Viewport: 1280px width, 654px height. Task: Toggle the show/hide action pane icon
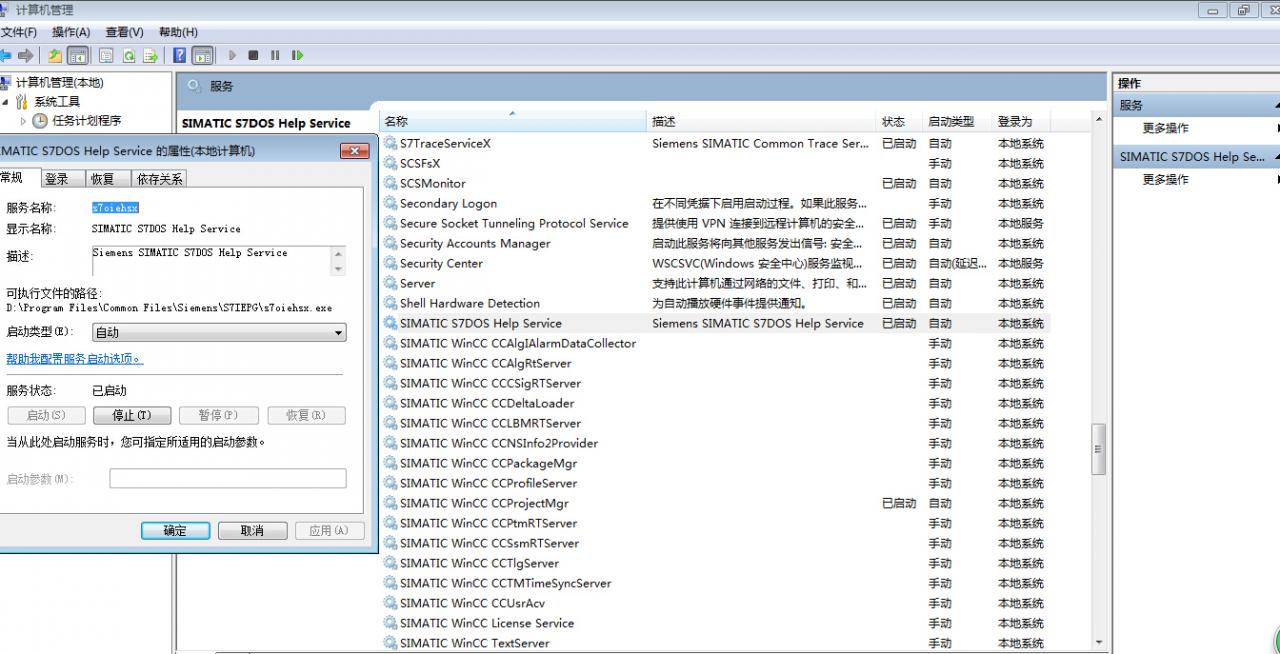[x=203, y=56]
